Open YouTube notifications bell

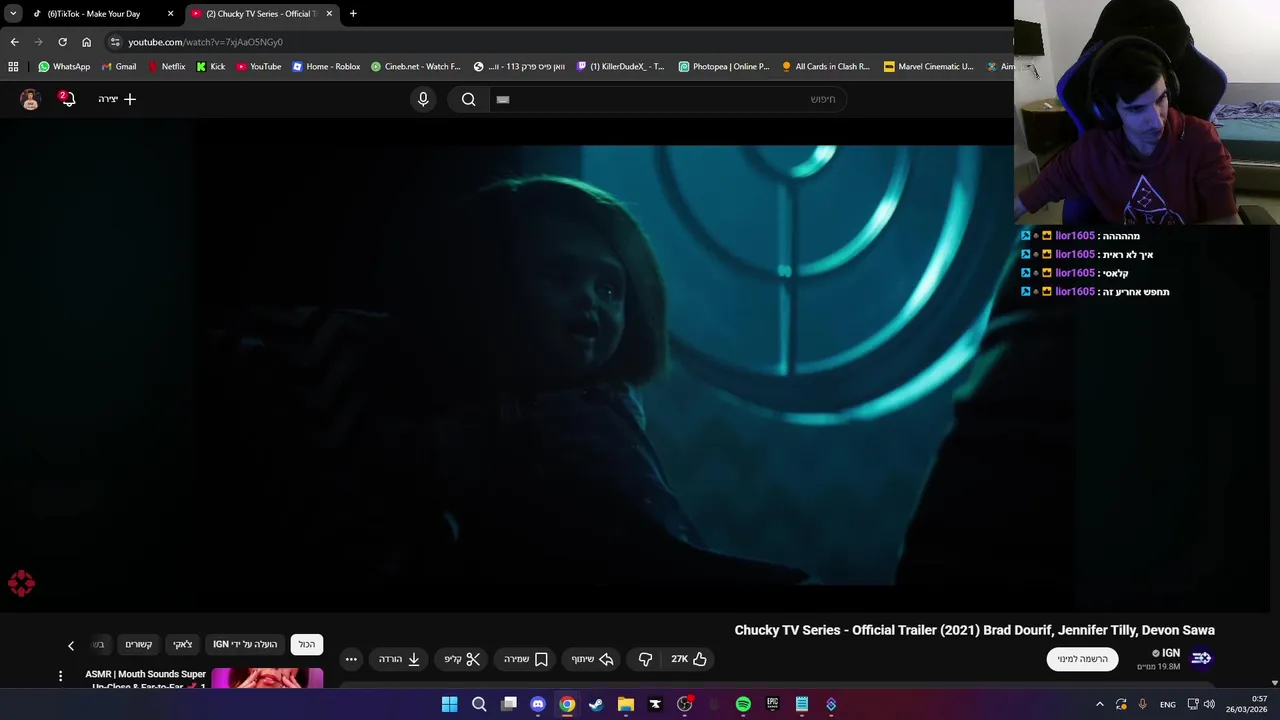click(x=67, y=99)
